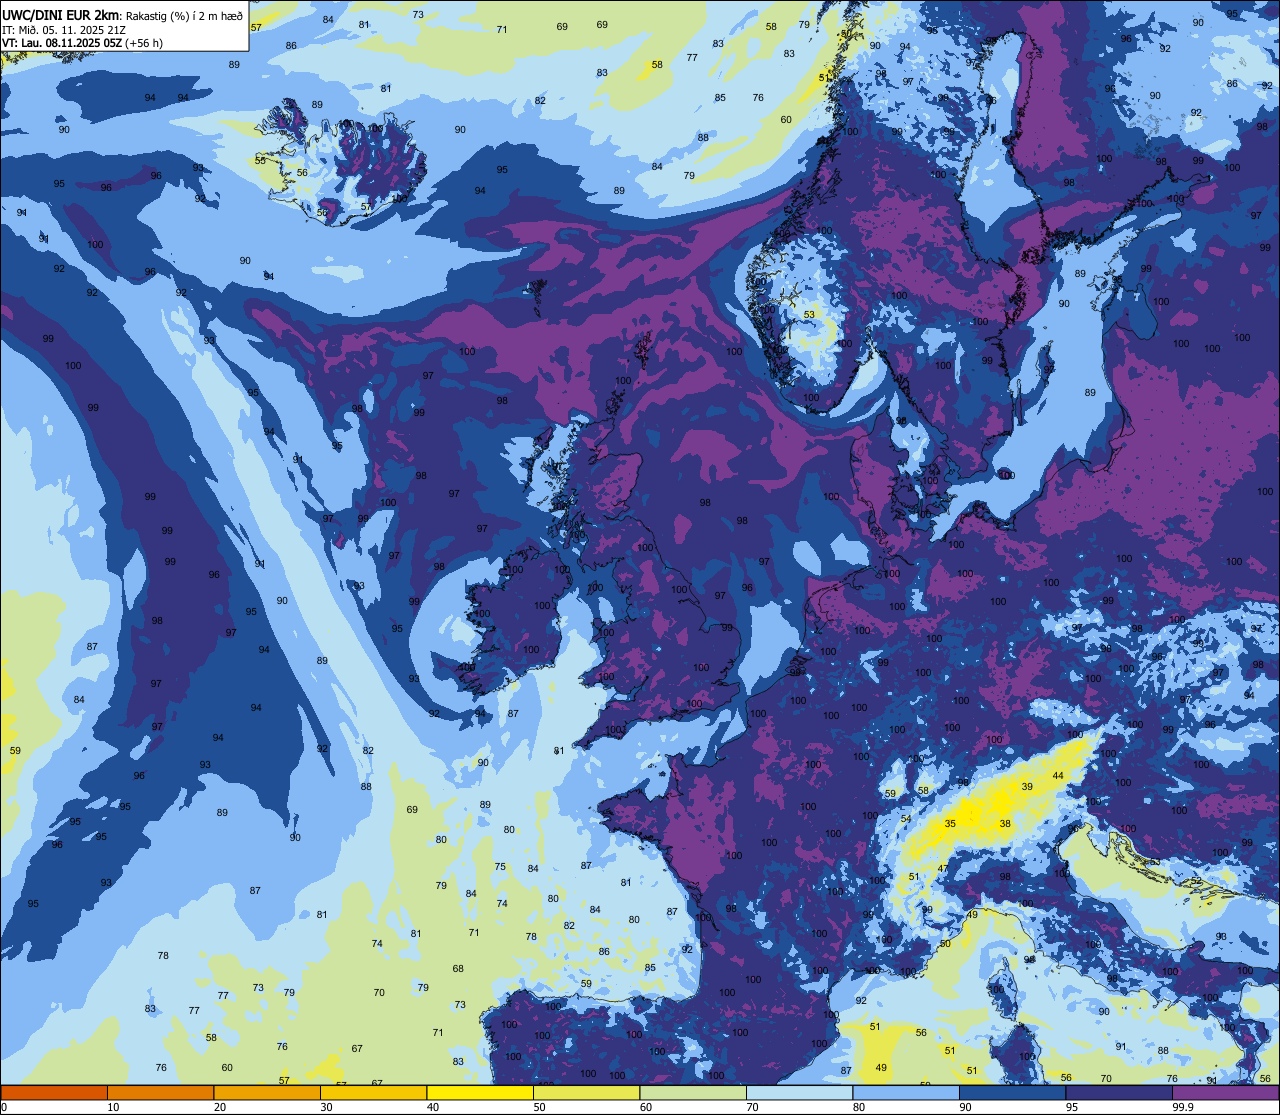1280x1115 pixels.
Task: Pick the indigo 95–99.9 legend band
Action: 1119,1092
